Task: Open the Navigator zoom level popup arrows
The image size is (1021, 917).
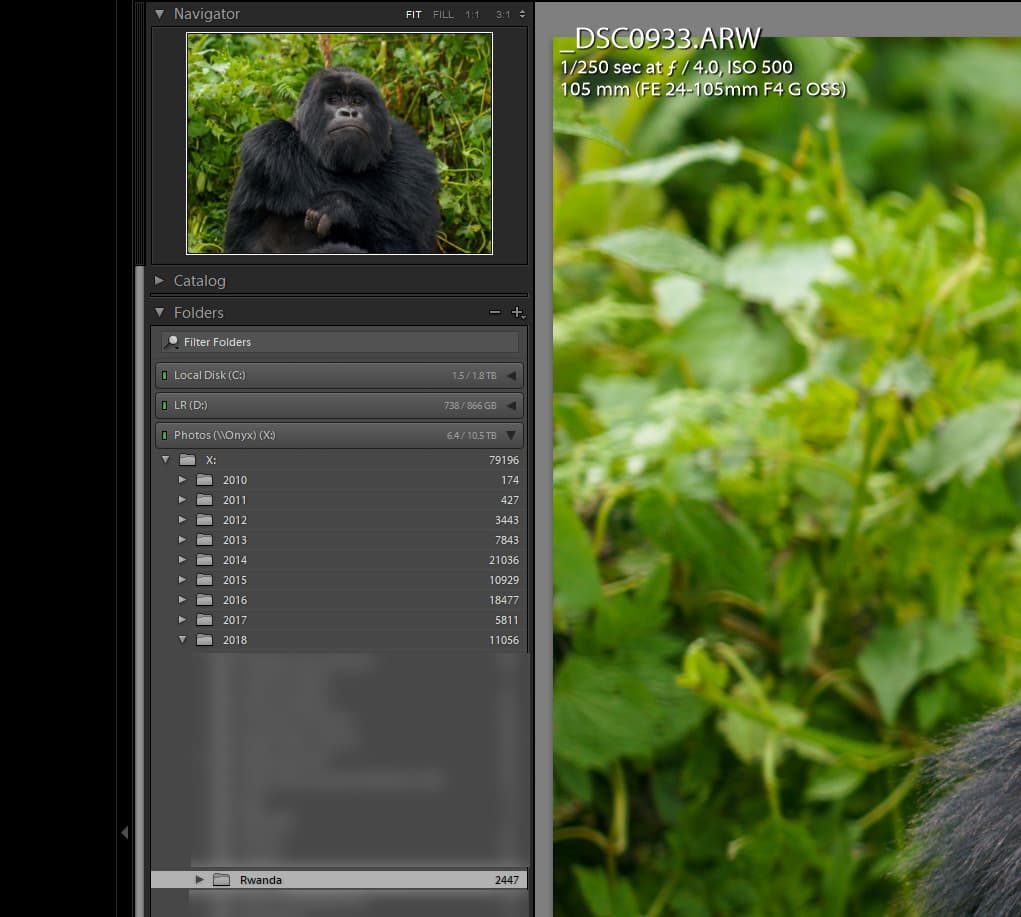Action: click(522, 14)
